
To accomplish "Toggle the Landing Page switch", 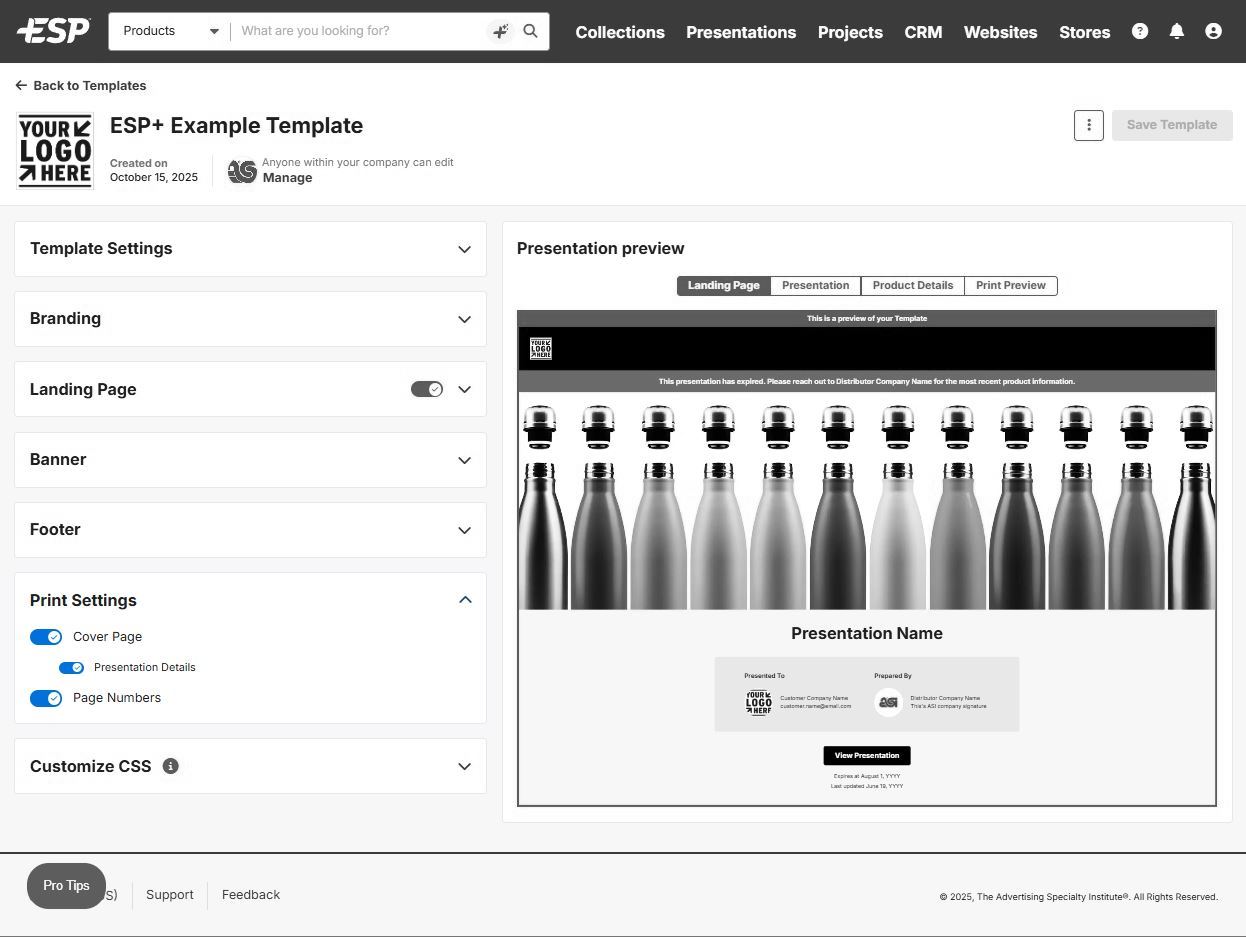I will pos(427,389).
